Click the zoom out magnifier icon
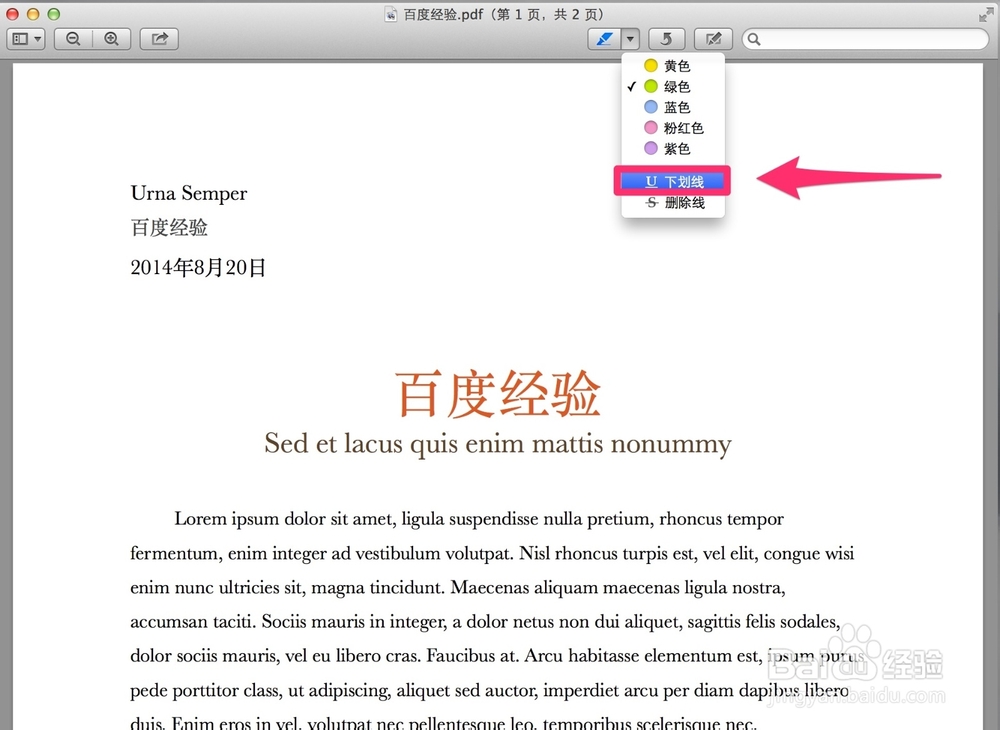Viewport: 1000px width, 730px height. (x=73, y=39)
